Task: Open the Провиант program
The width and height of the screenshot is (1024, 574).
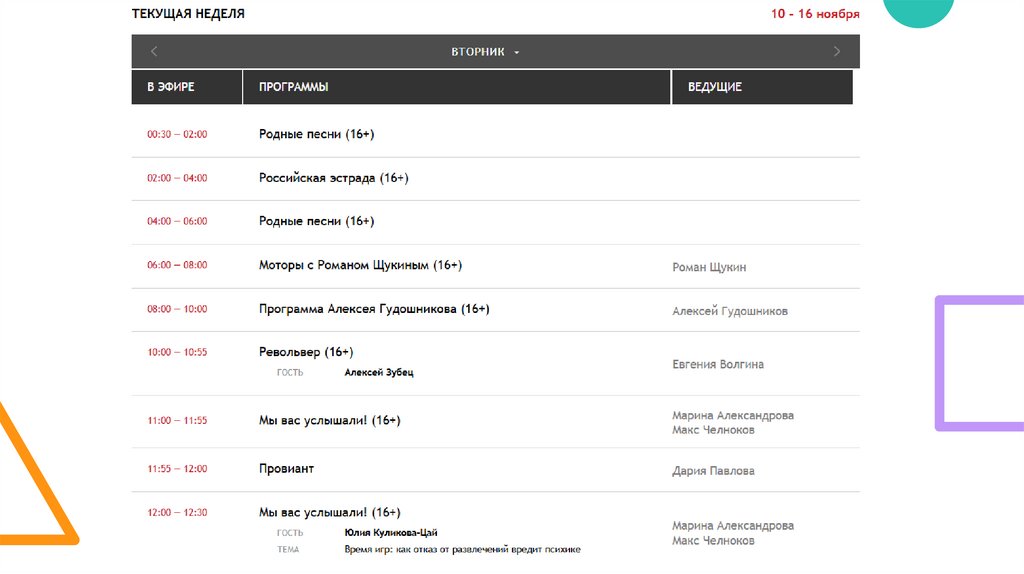Action: click(x=286, y=468)
